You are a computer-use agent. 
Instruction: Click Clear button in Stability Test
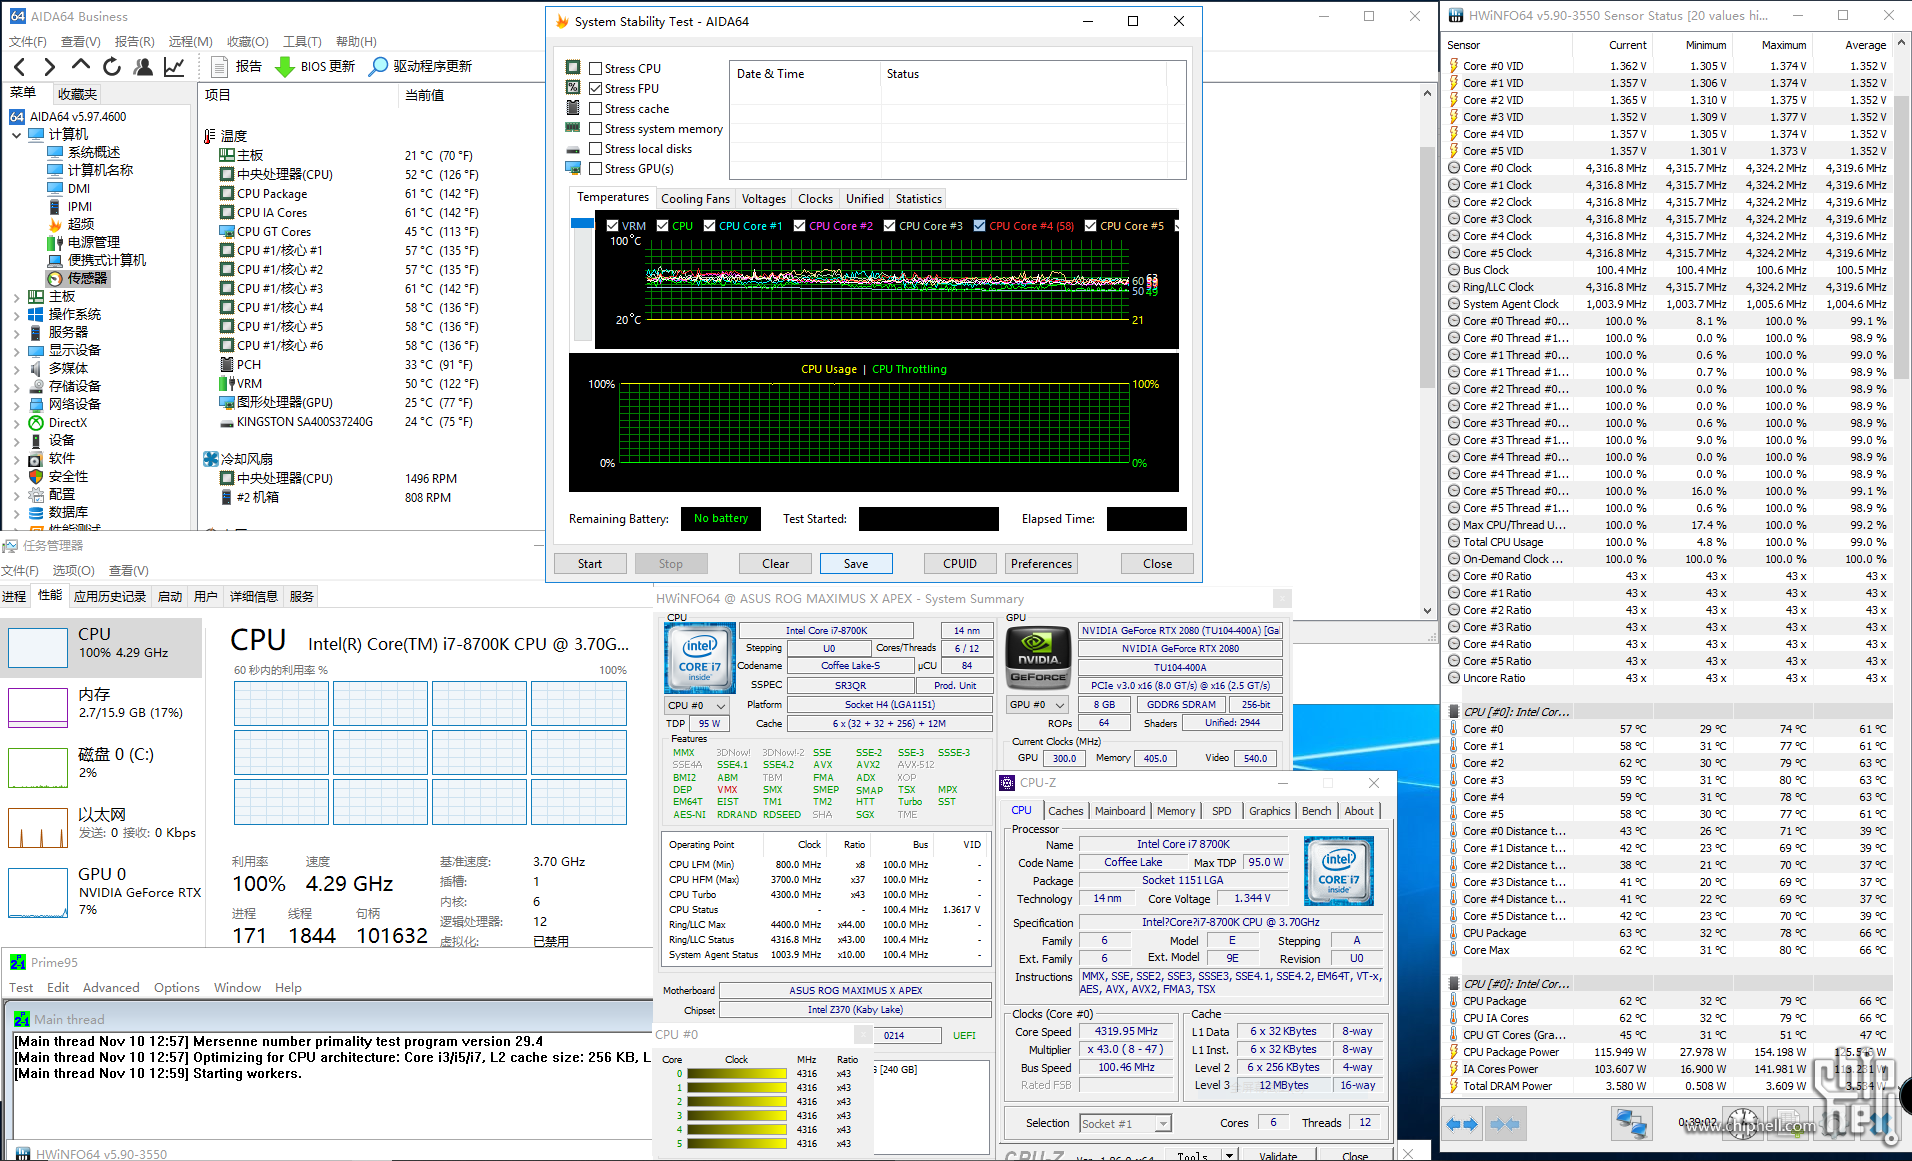coord(775,563)
